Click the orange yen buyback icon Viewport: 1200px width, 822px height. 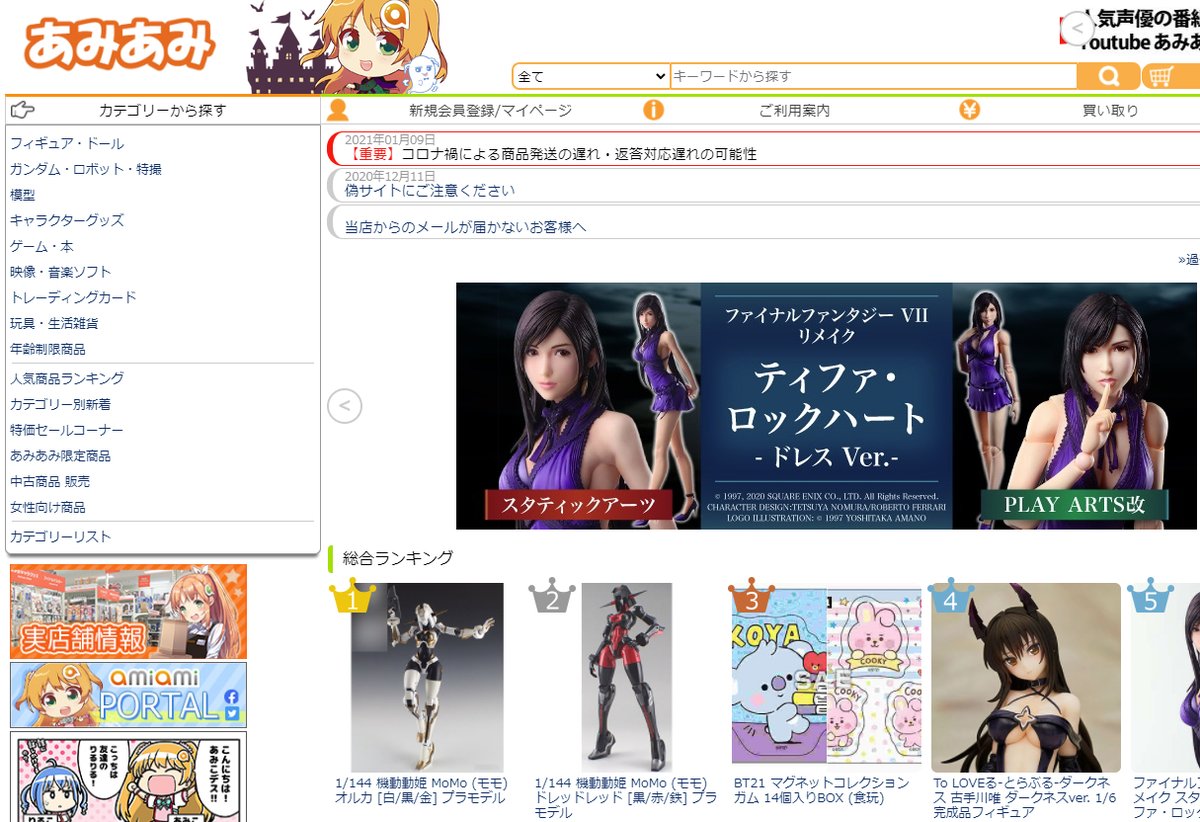click(969, 110)
